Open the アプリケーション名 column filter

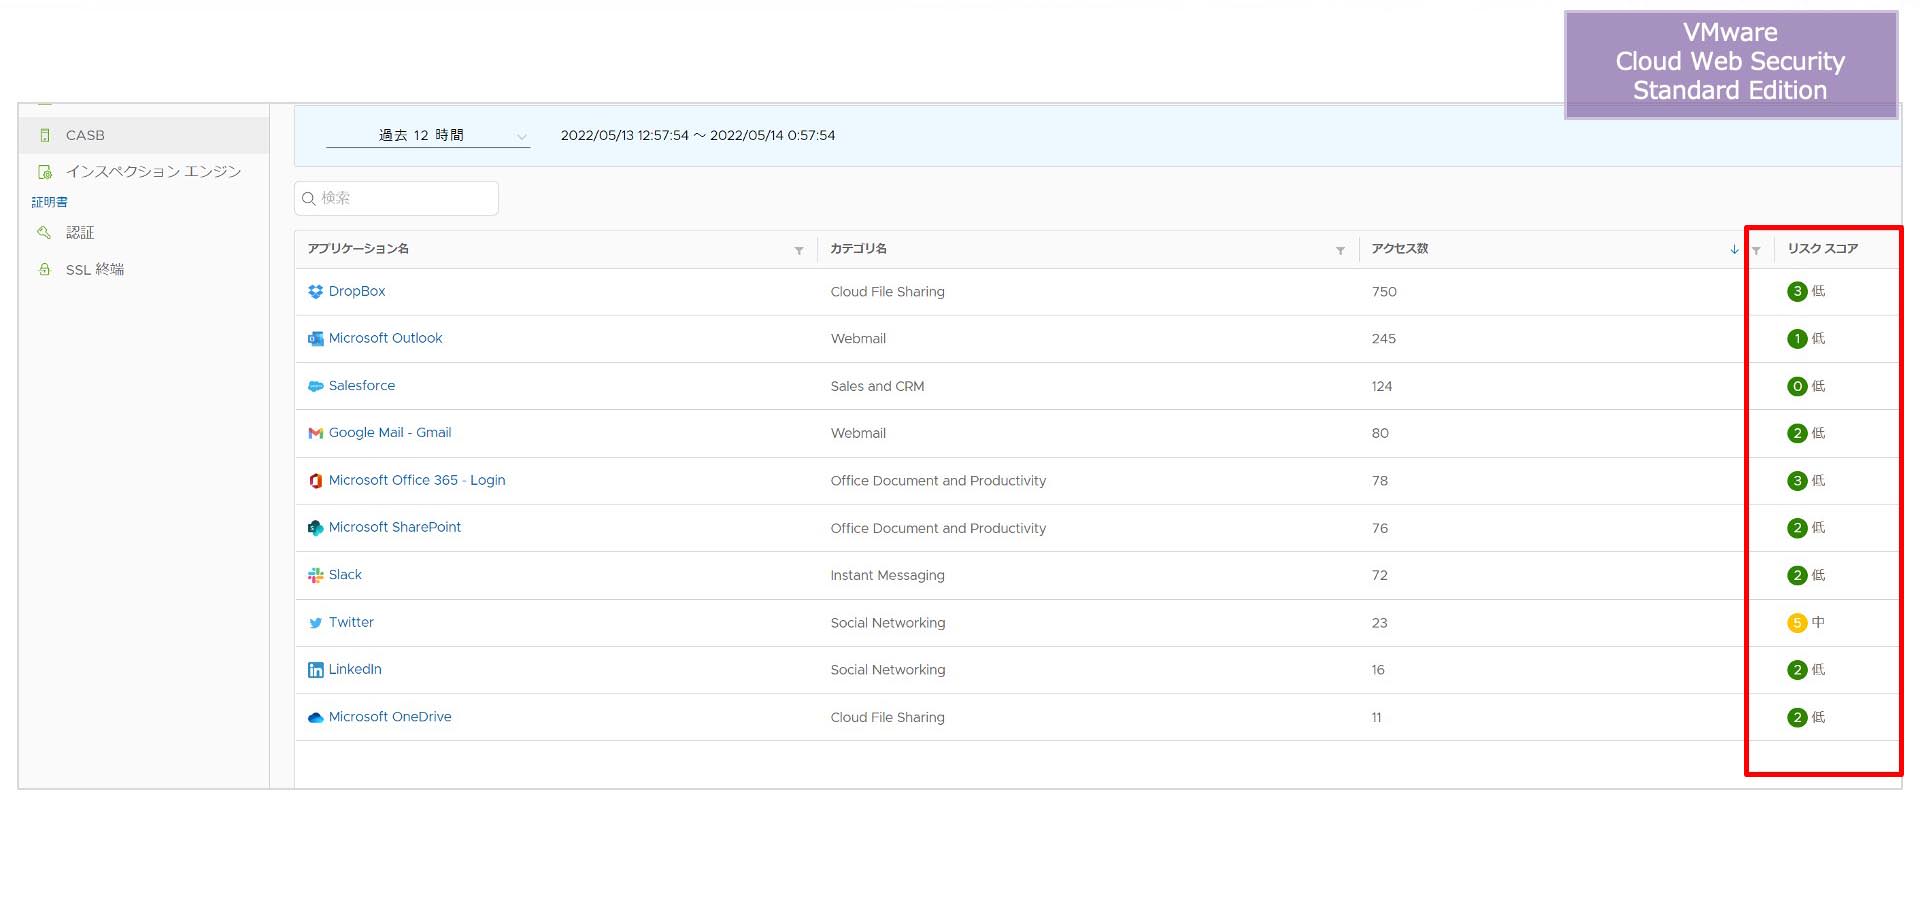tap(798, 250)
